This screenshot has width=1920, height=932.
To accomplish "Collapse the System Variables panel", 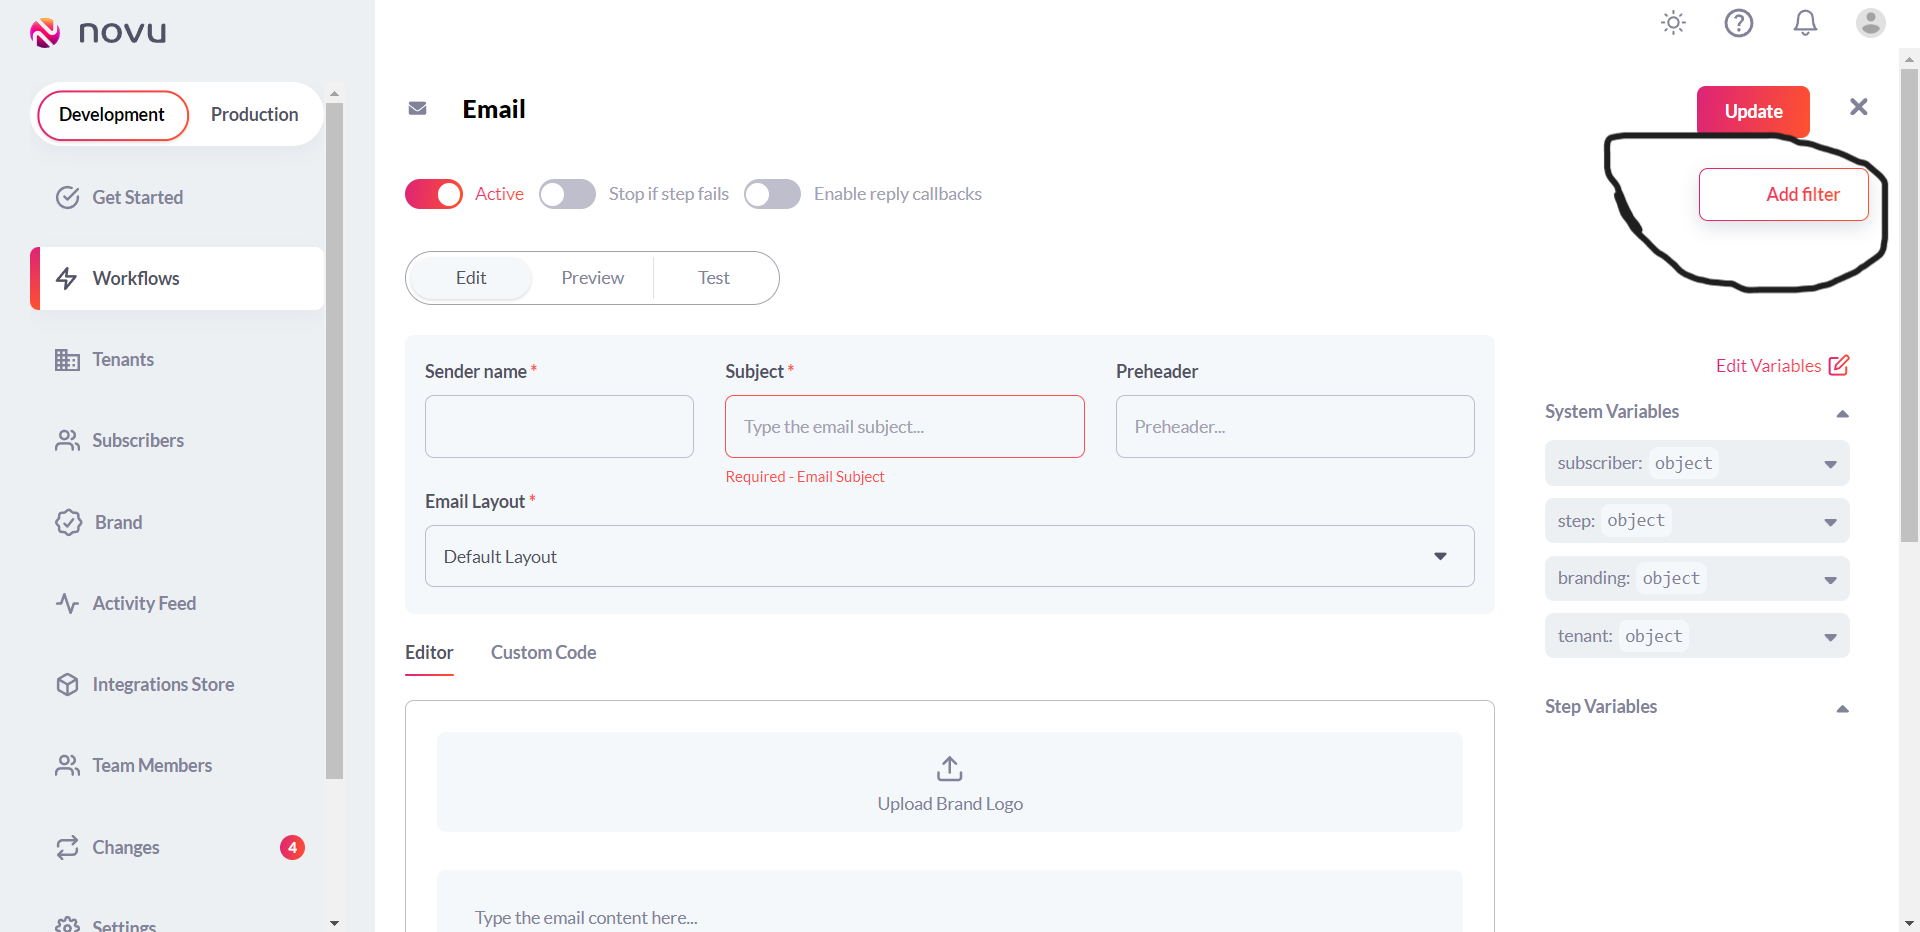I will pos(1844,413).
